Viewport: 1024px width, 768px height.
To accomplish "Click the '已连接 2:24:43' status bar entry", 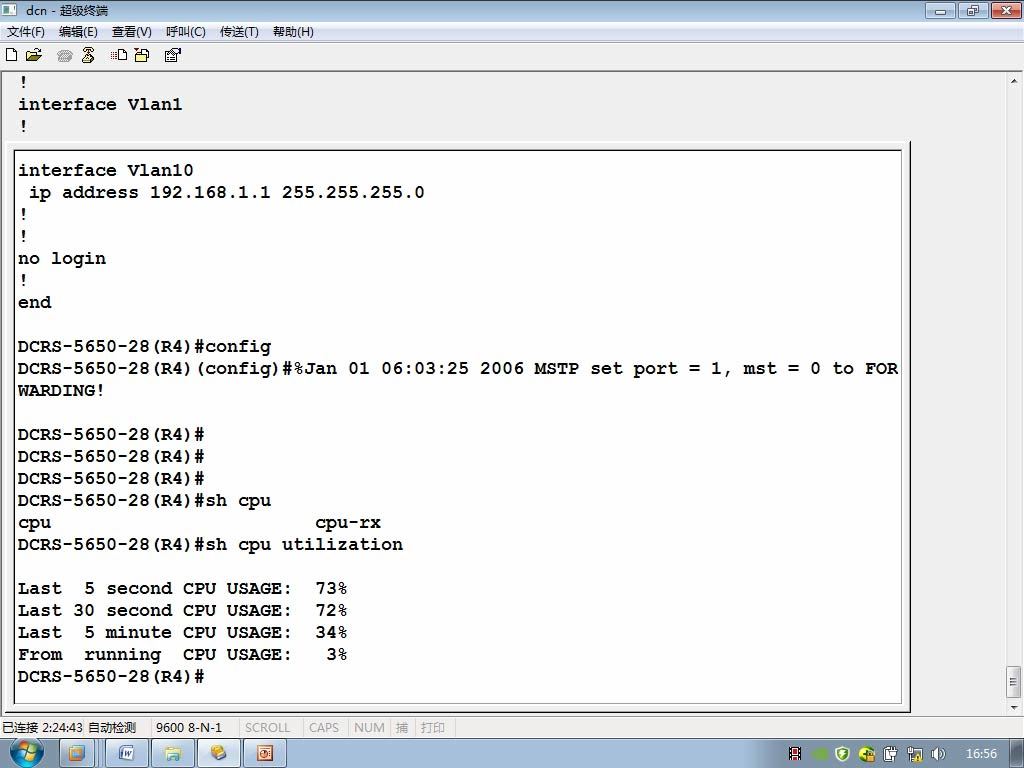I will (42, 728).
